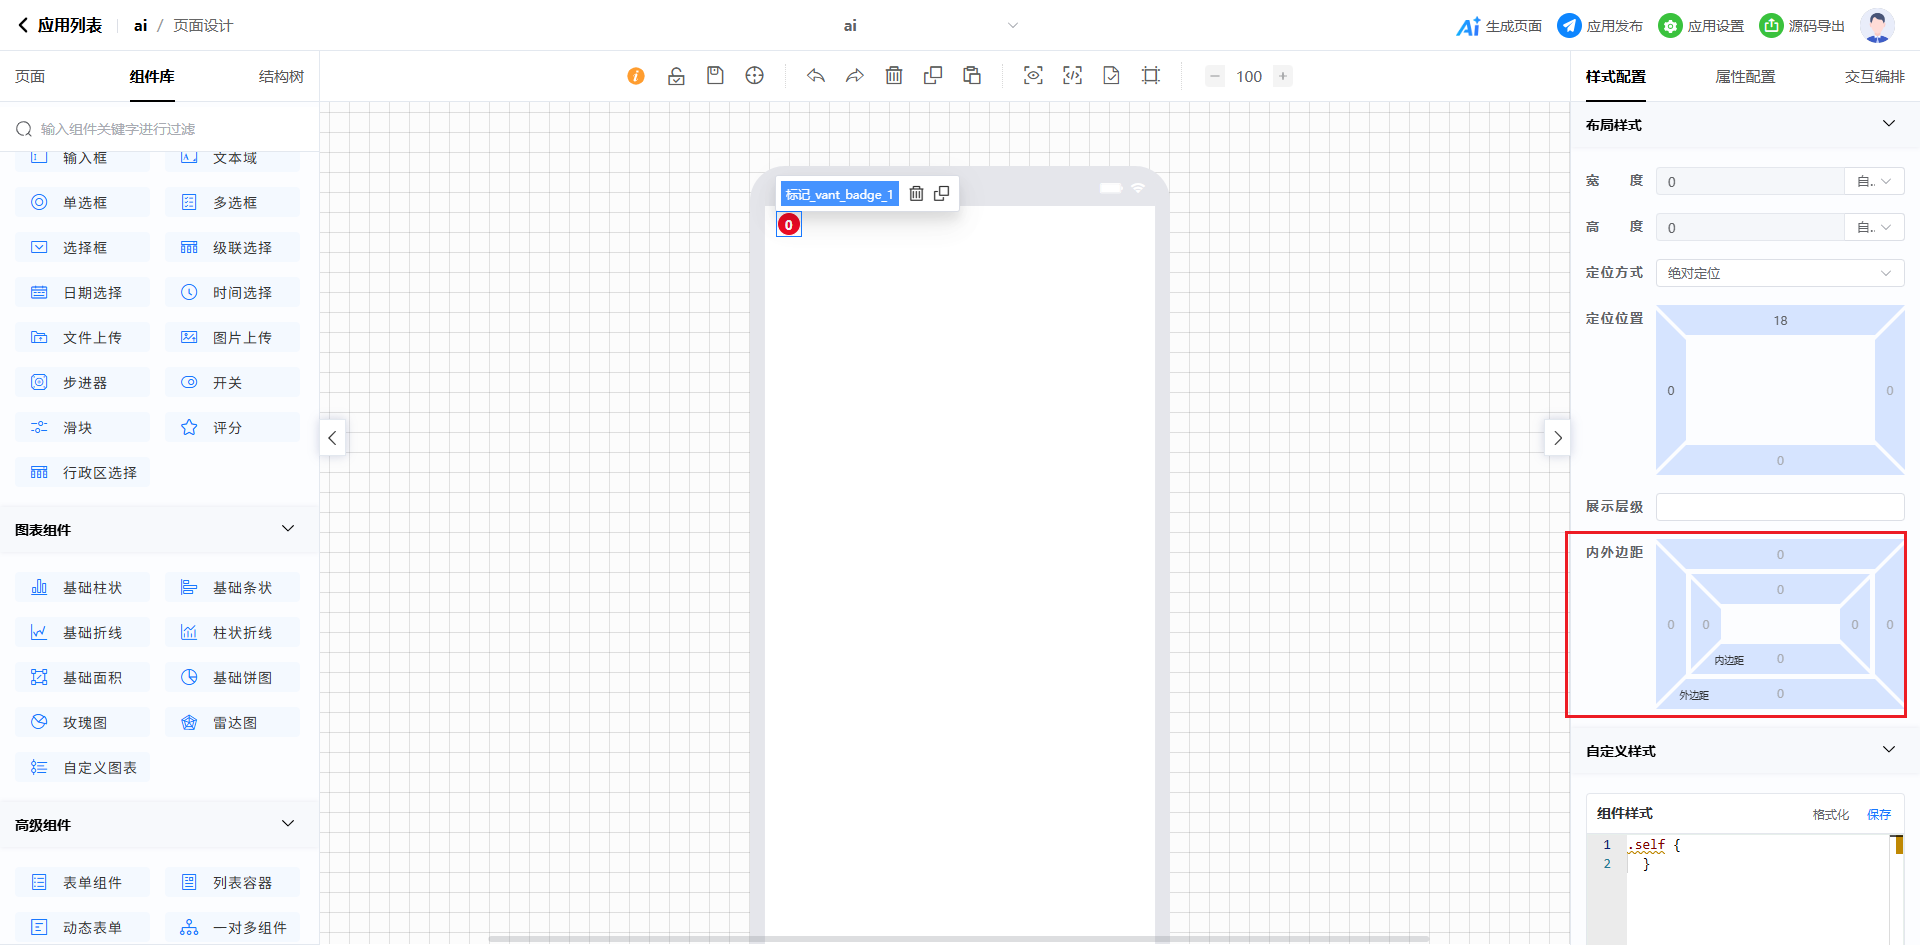Screen dimensions: 1920x945
Task: Click the save icon in the toolbar
Action: click(715, 76)
